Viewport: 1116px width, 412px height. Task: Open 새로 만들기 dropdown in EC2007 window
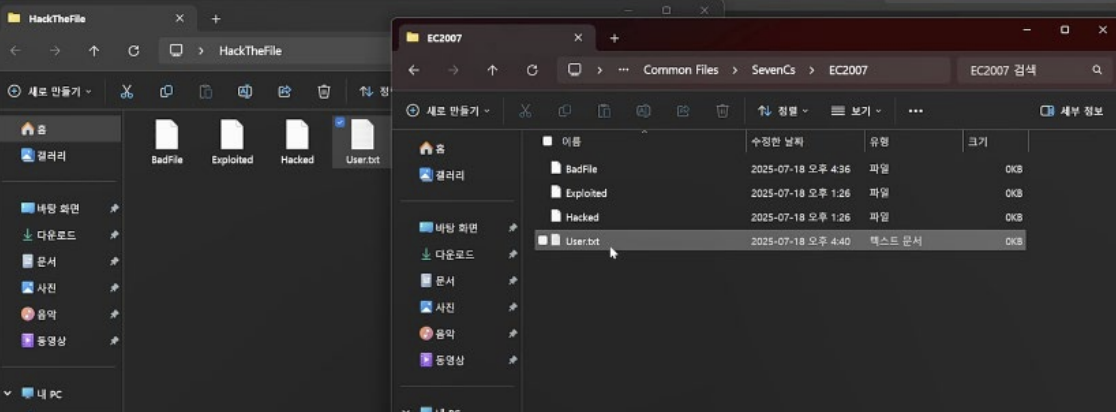tap(448, 111)
